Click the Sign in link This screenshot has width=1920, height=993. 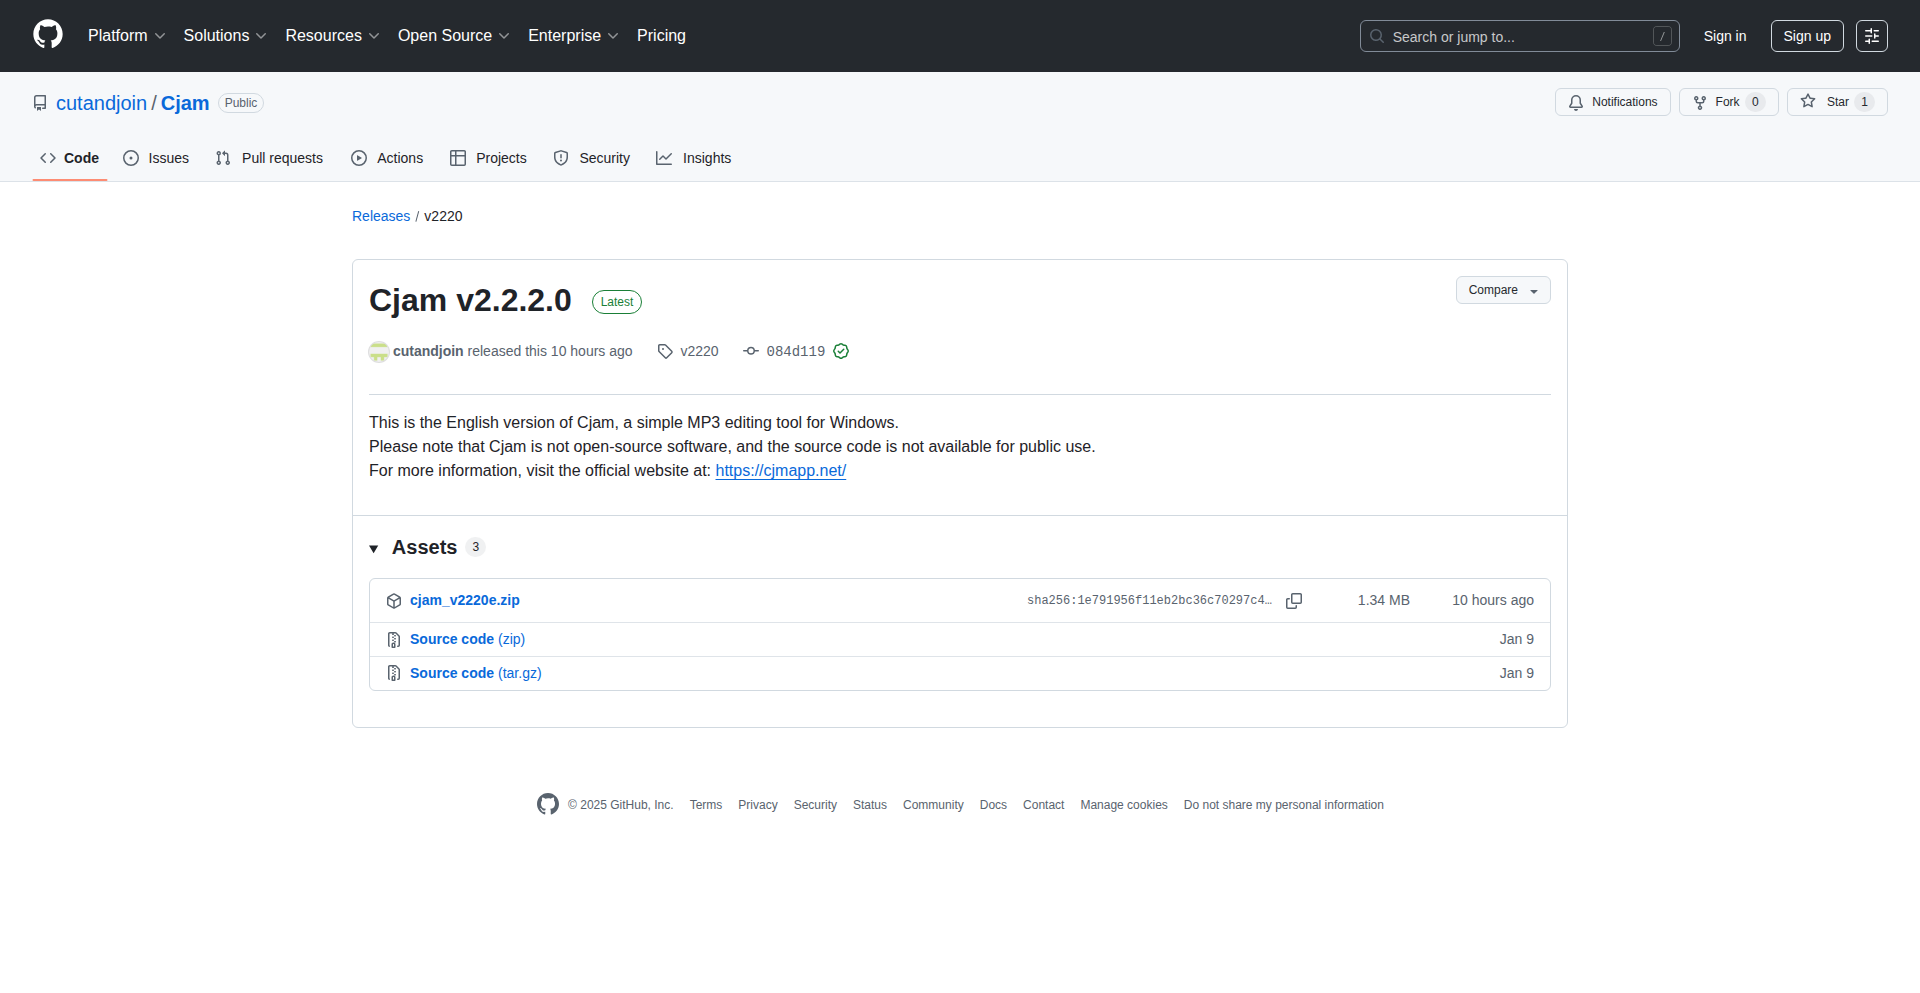tap(1725, 36)
